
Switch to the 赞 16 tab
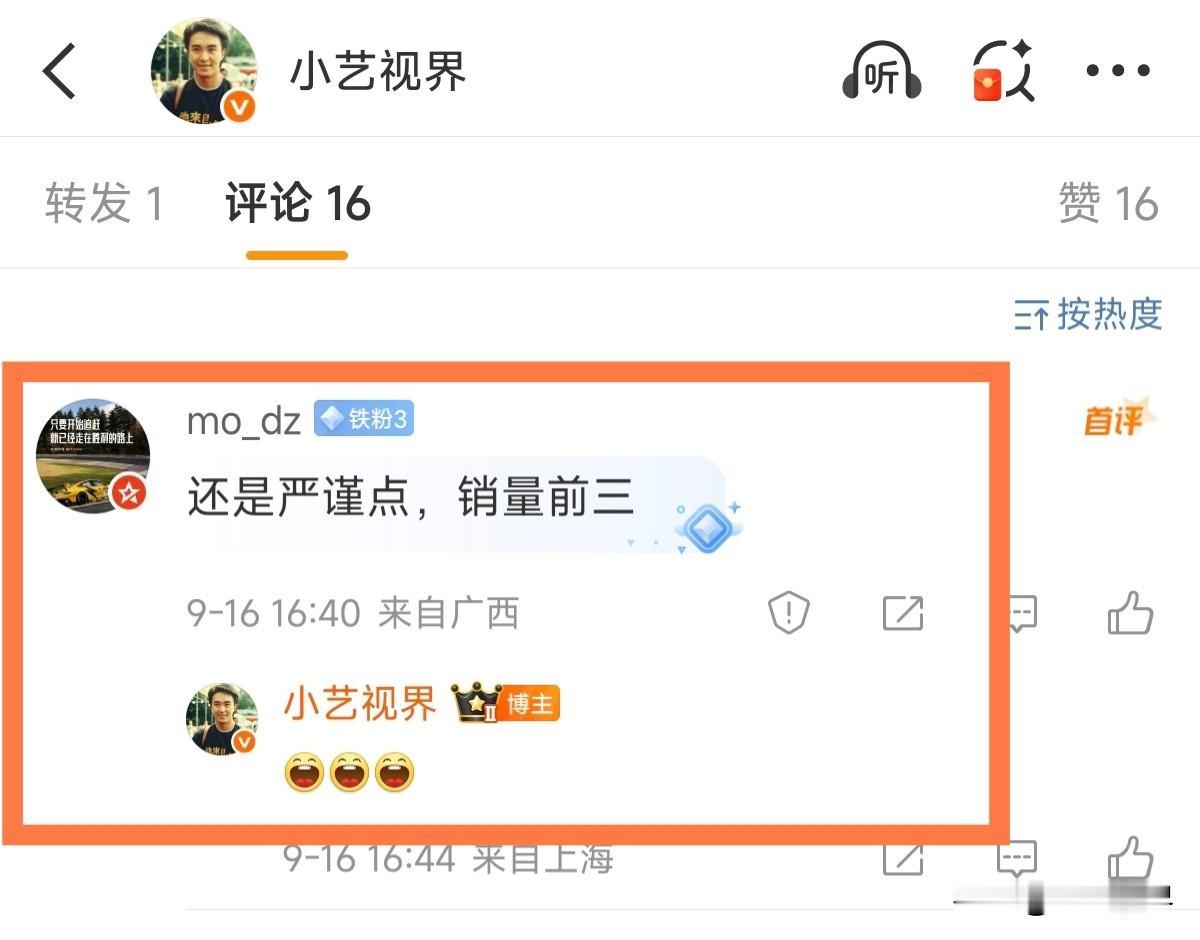(x=1108, y=203)
